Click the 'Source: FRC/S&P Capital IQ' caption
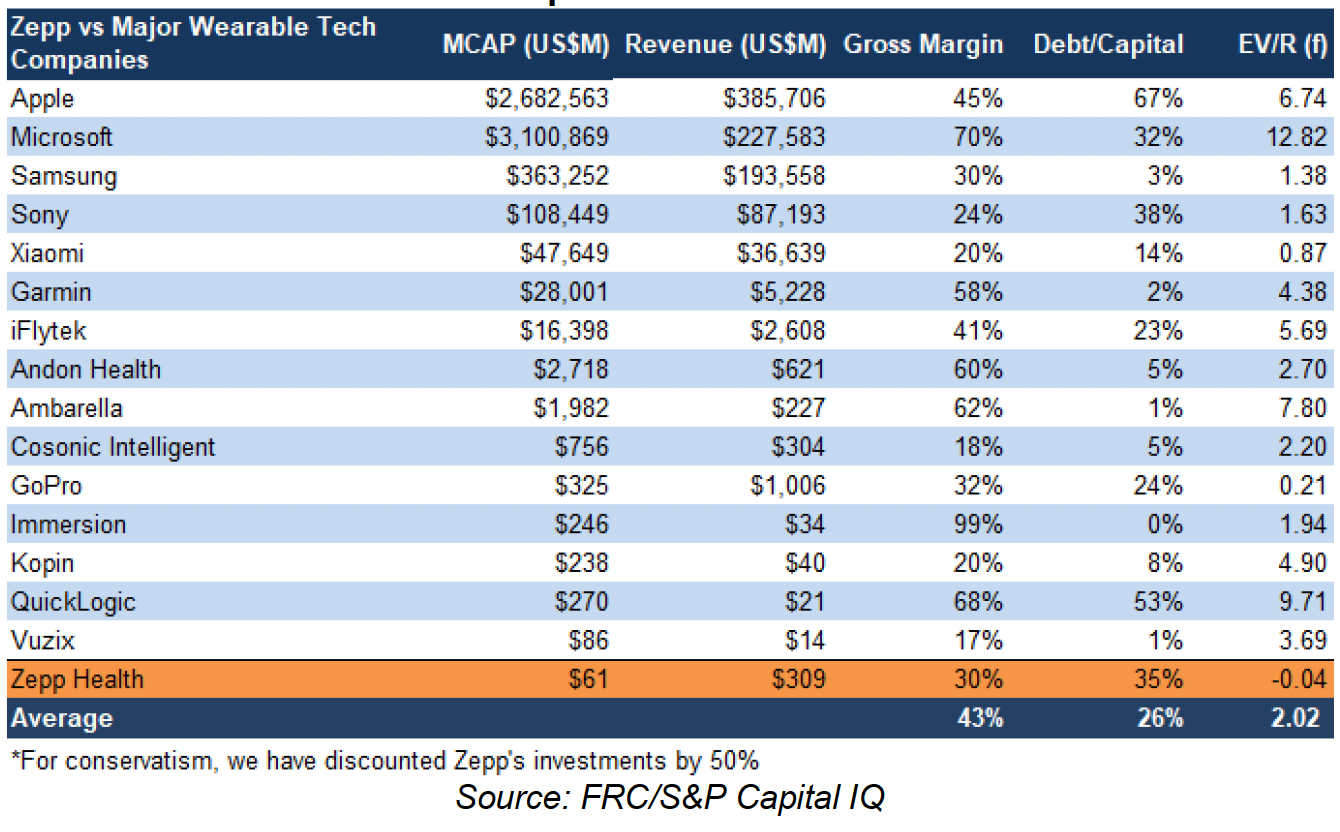Screen dimensions: 1340x832 pyautogui.click(x=670, y=798)
